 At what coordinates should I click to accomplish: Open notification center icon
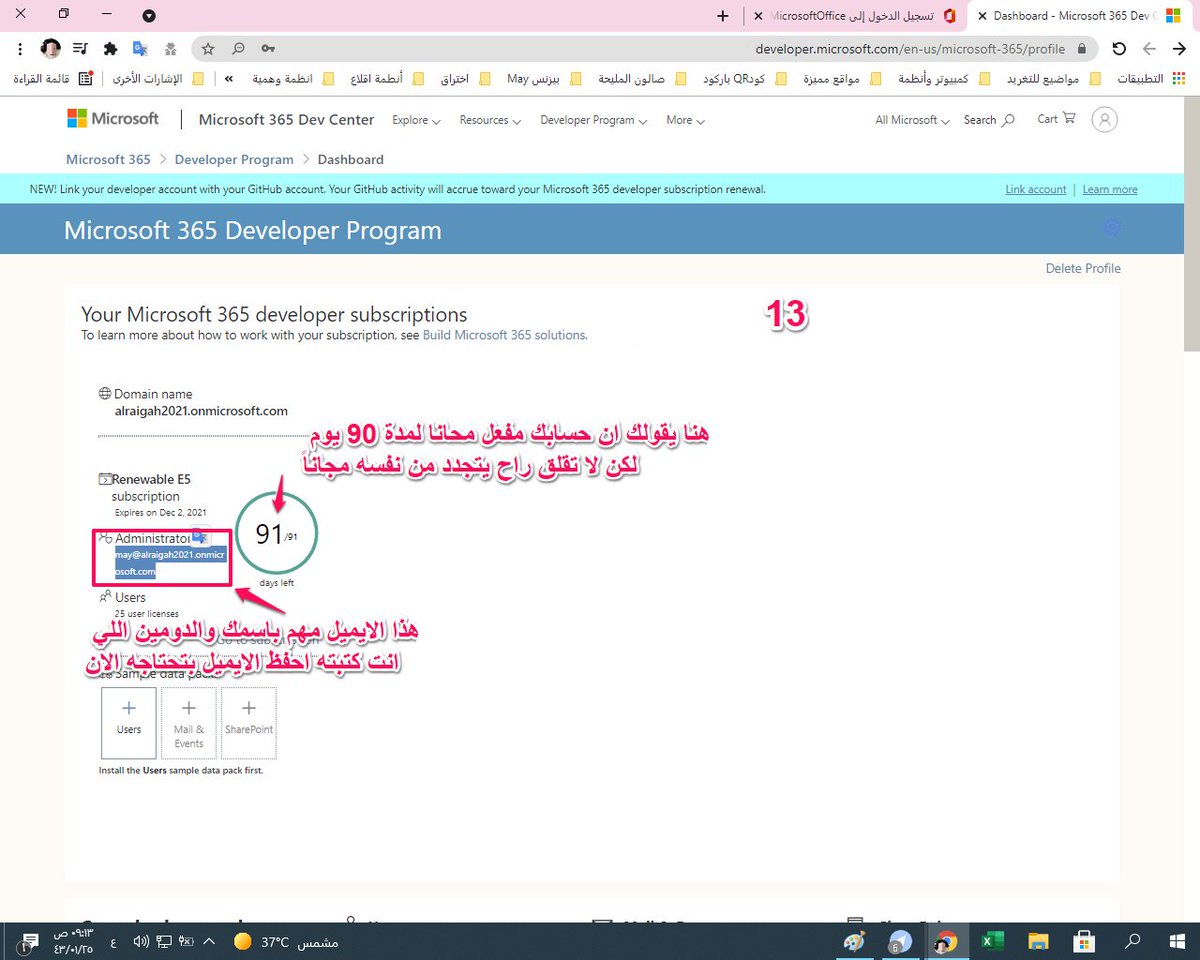(30, 941)
